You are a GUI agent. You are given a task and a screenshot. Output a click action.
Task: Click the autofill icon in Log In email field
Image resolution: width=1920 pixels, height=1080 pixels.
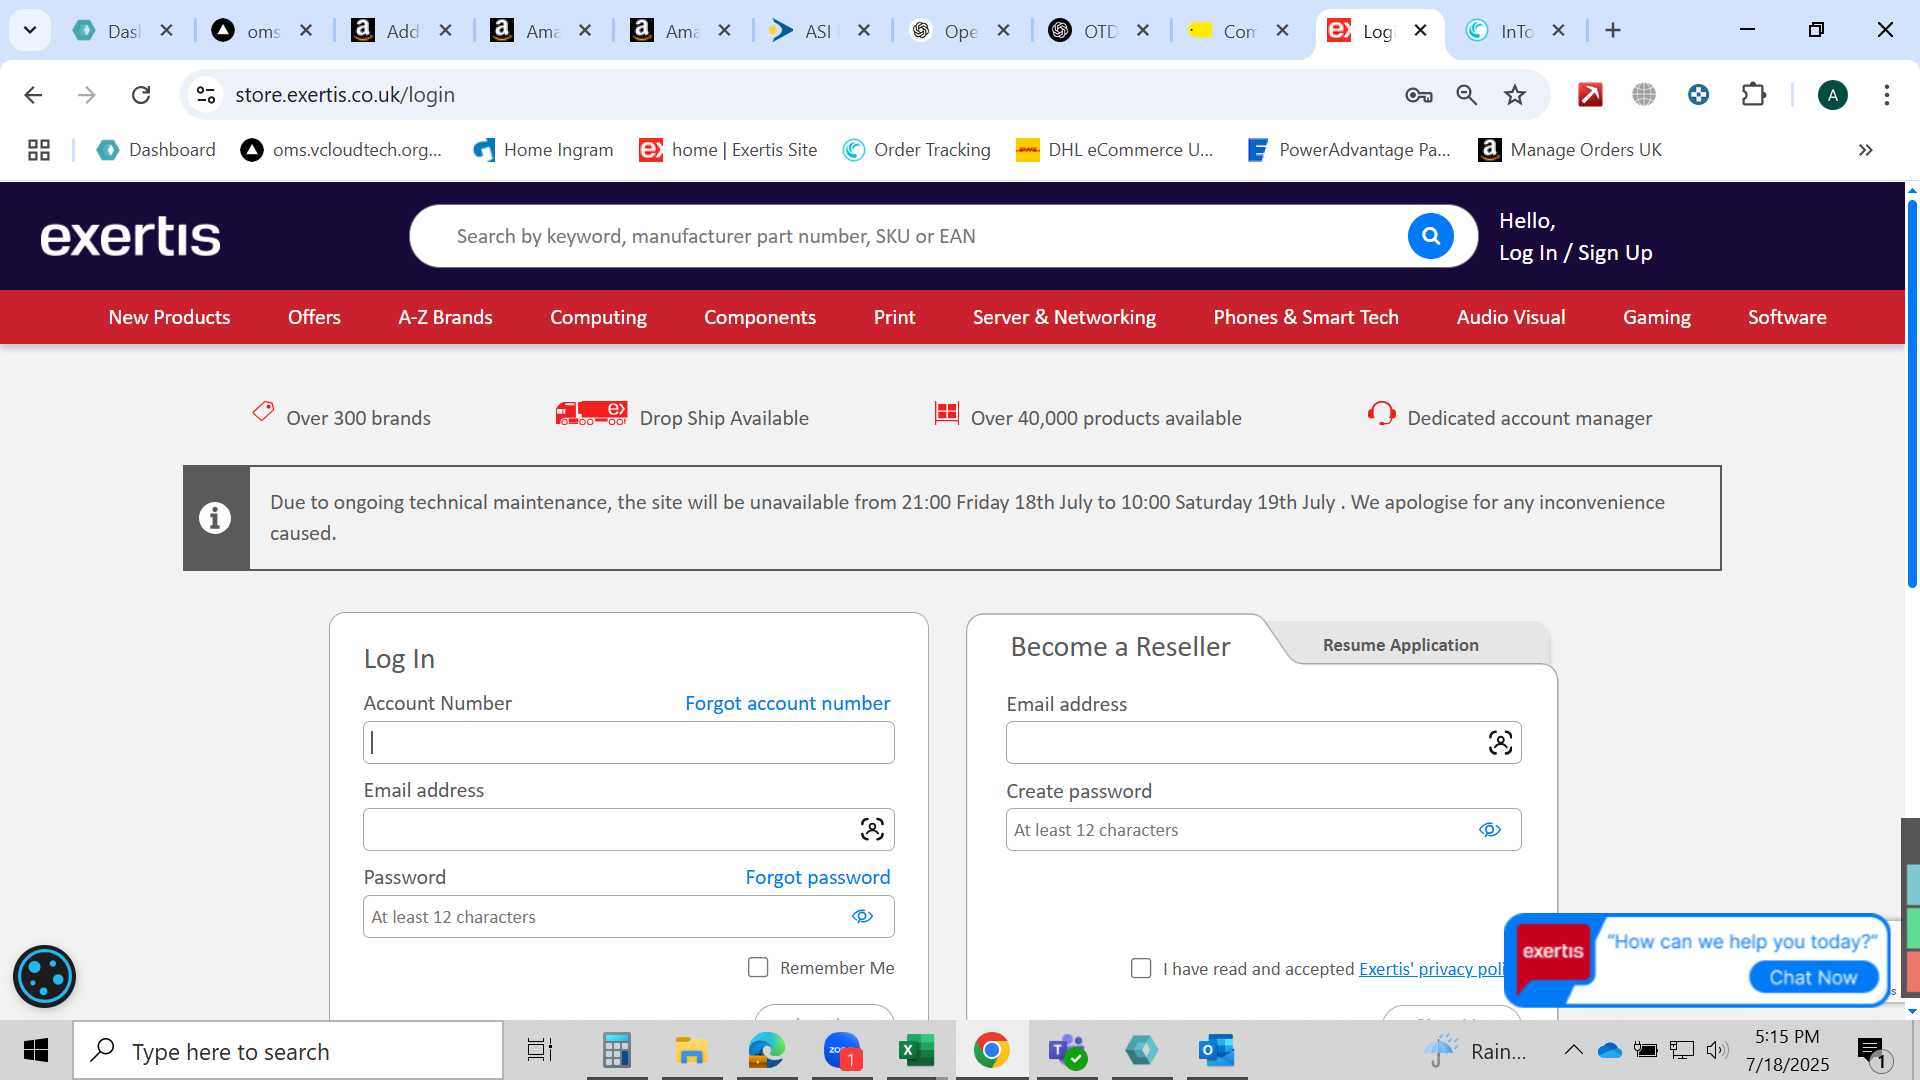[x=872, y=829]
